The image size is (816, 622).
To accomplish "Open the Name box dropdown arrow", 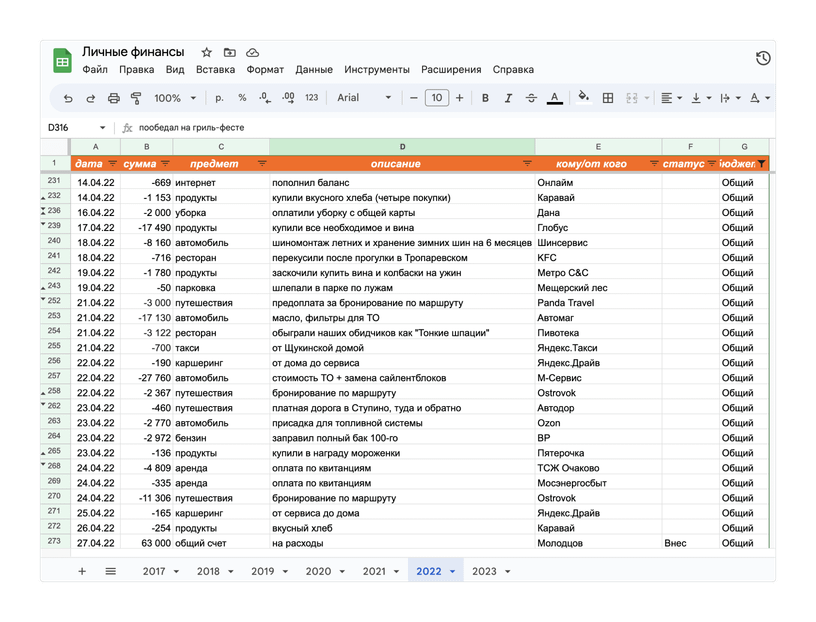I will pyautogui.click(x=103, y=128).
